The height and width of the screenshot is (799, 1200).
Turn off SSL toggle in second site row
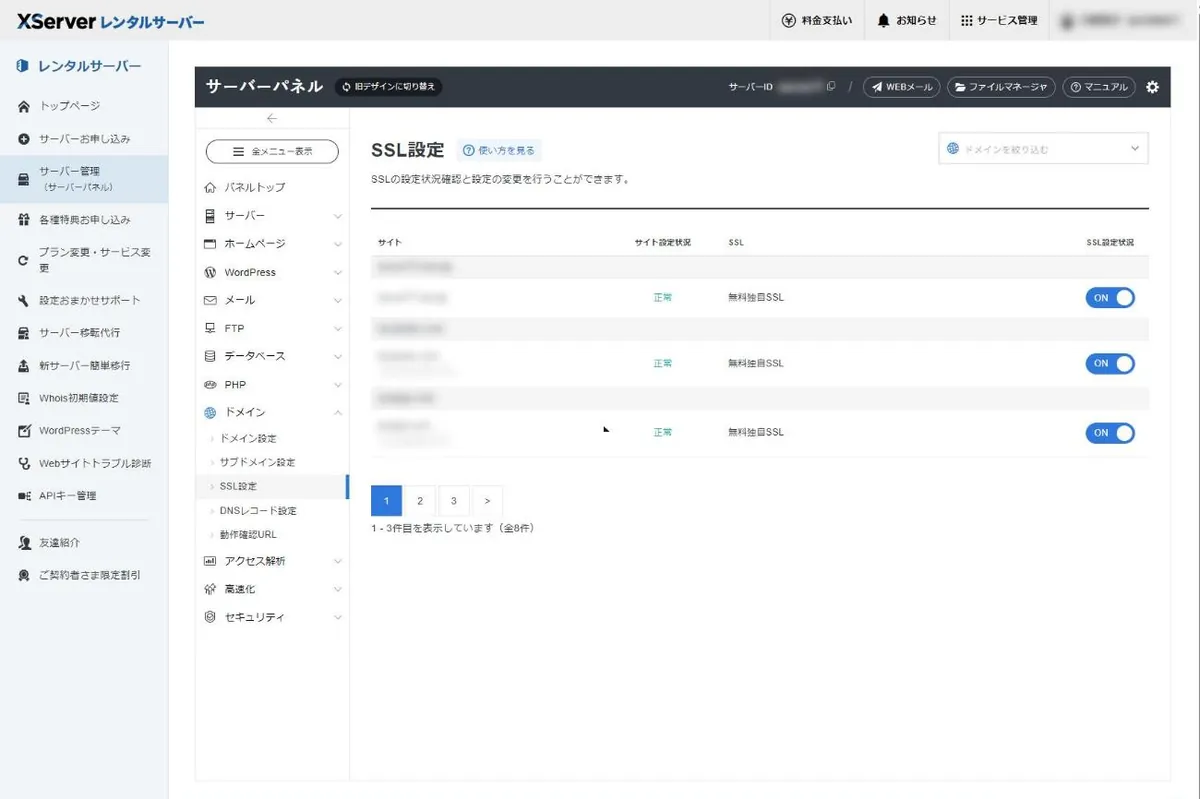[1110, 364]
